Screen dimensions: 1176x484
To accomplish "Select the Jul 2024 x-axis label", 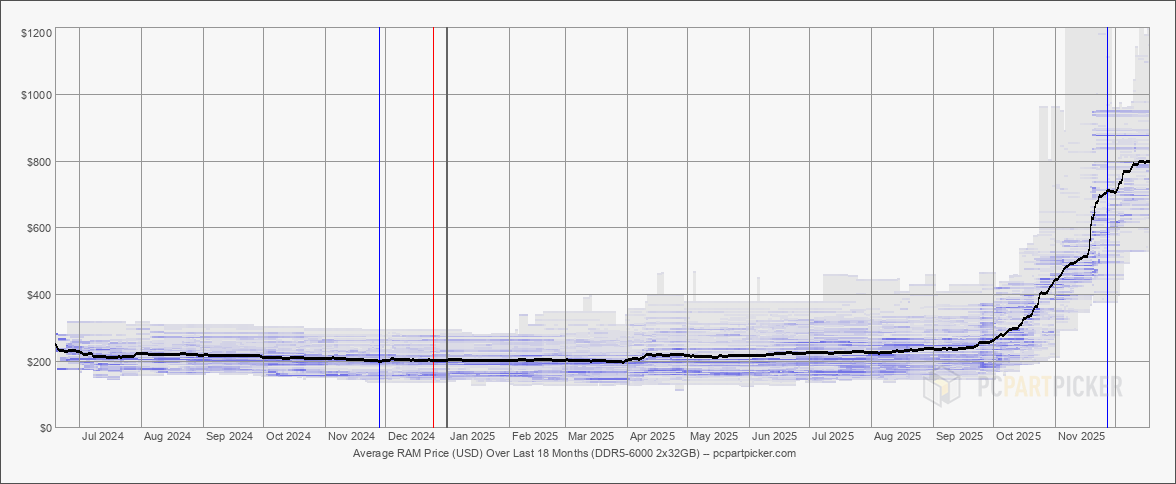I will (103, 437).
